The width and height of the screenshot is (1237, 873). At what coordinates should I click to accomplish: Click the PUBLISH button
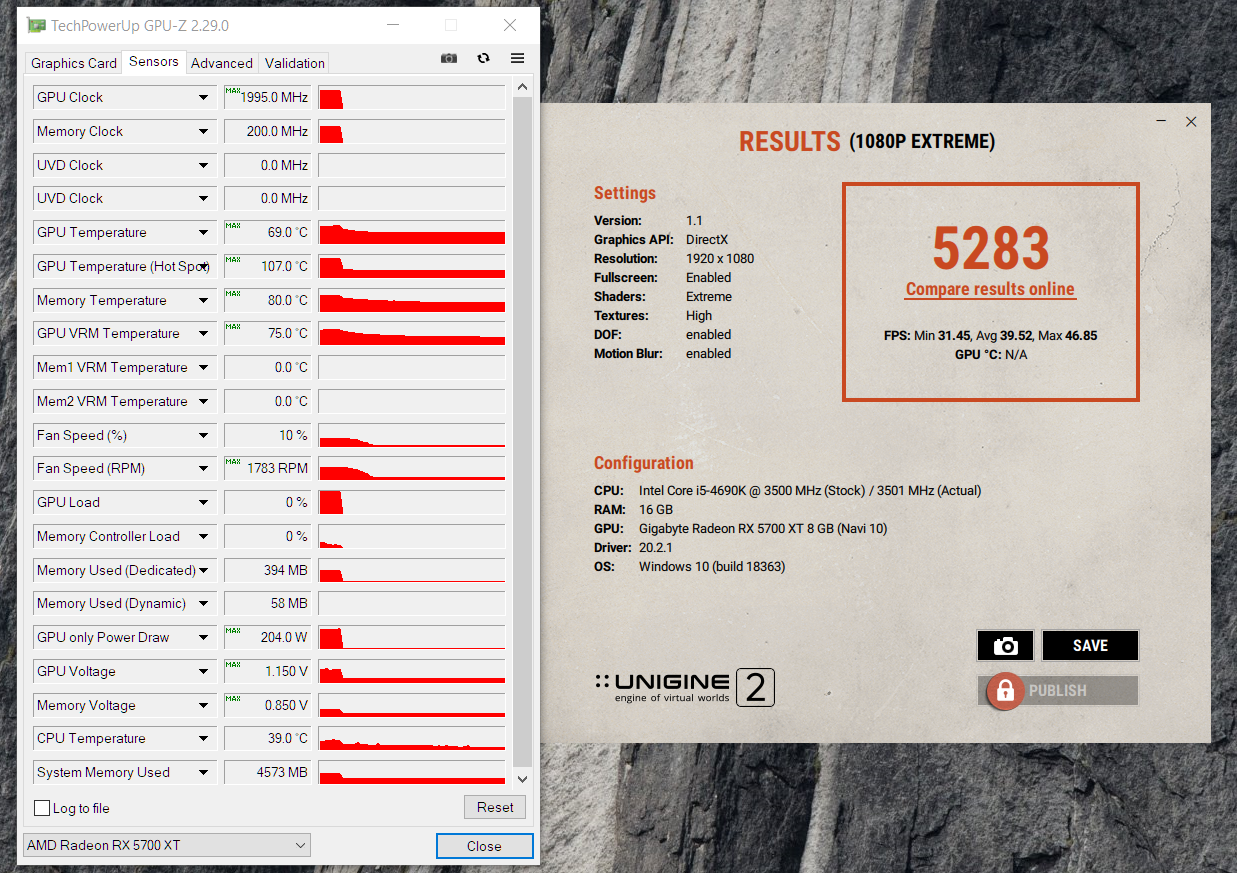[1057, 691]
